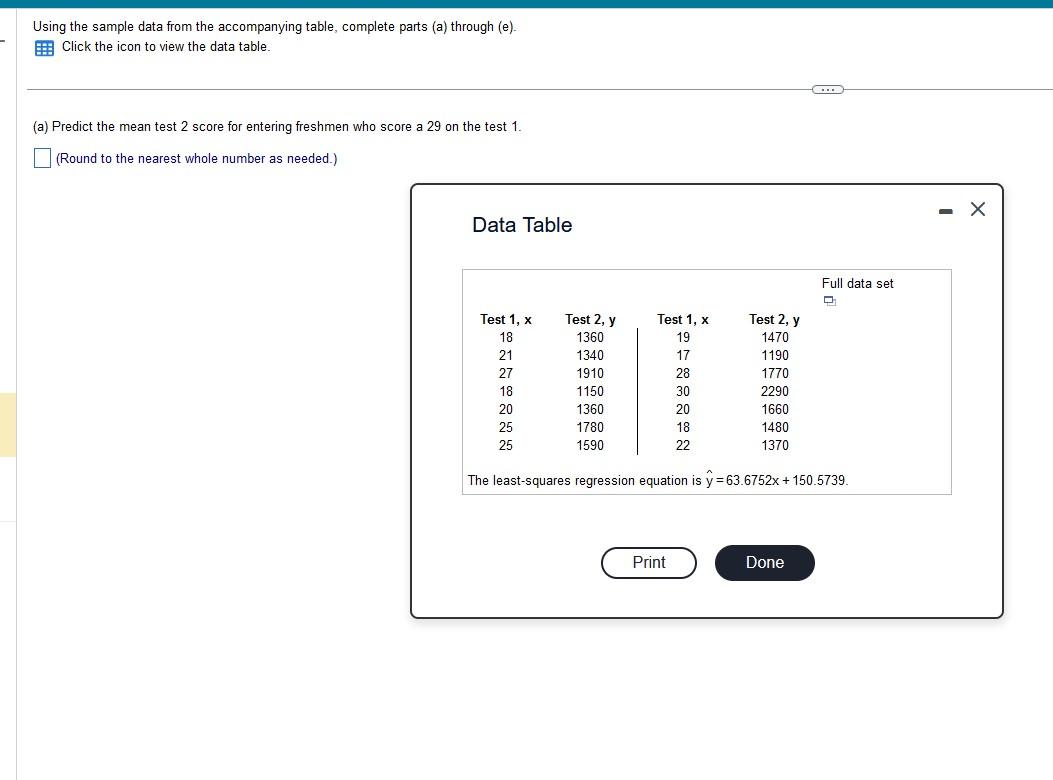Click the part (a) prediction question text
This screenshot has width=1053, height=780.
pyautogui.click(x=277, y=126)
